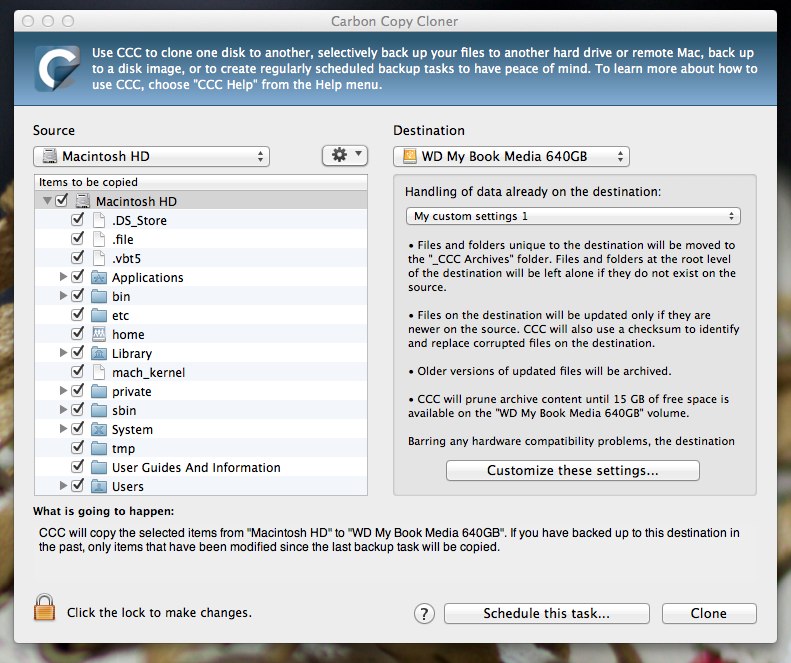Screen dimensions: 791x663
Task: Click the bin folder icon
Action: [x=99, y=296]
